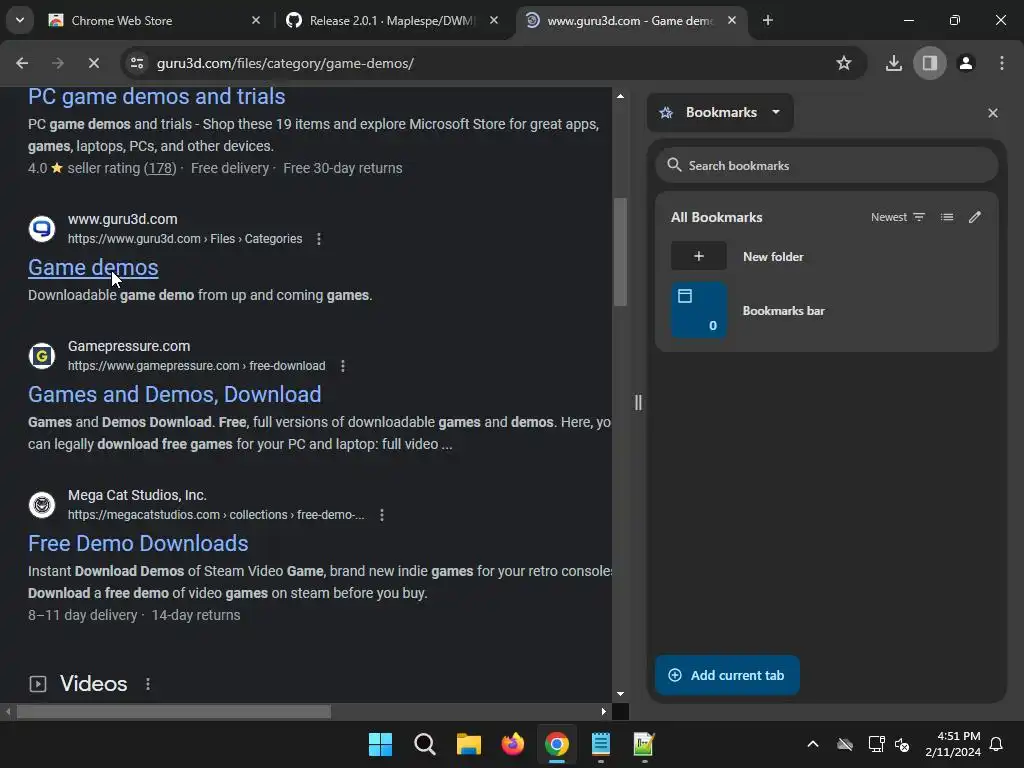This screenshot has width=1024, height=768.
Task: Open Bookmarks side panel dropdown
Action: [720, 112]
